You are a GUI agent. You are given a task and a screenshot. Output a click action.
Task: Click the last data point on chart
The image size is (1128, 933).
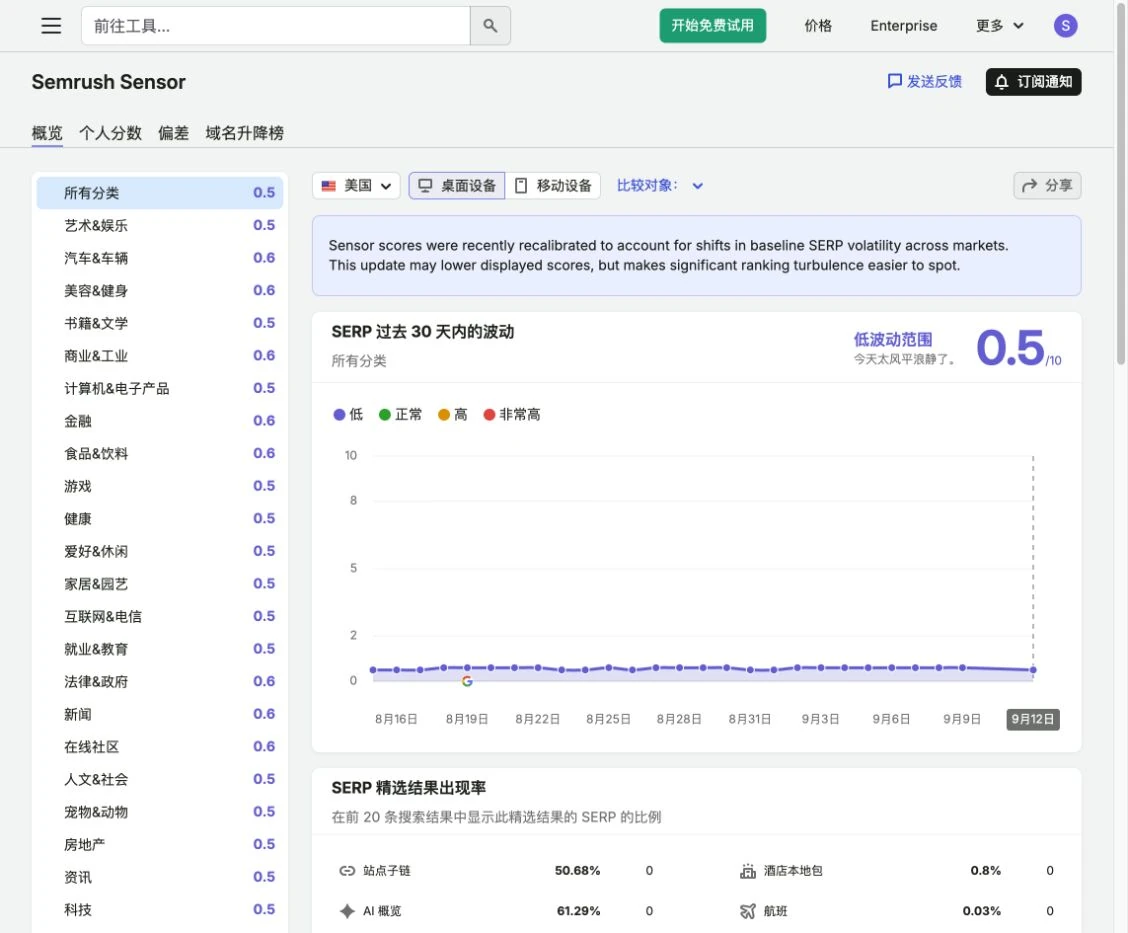[x=1033, y=670]
